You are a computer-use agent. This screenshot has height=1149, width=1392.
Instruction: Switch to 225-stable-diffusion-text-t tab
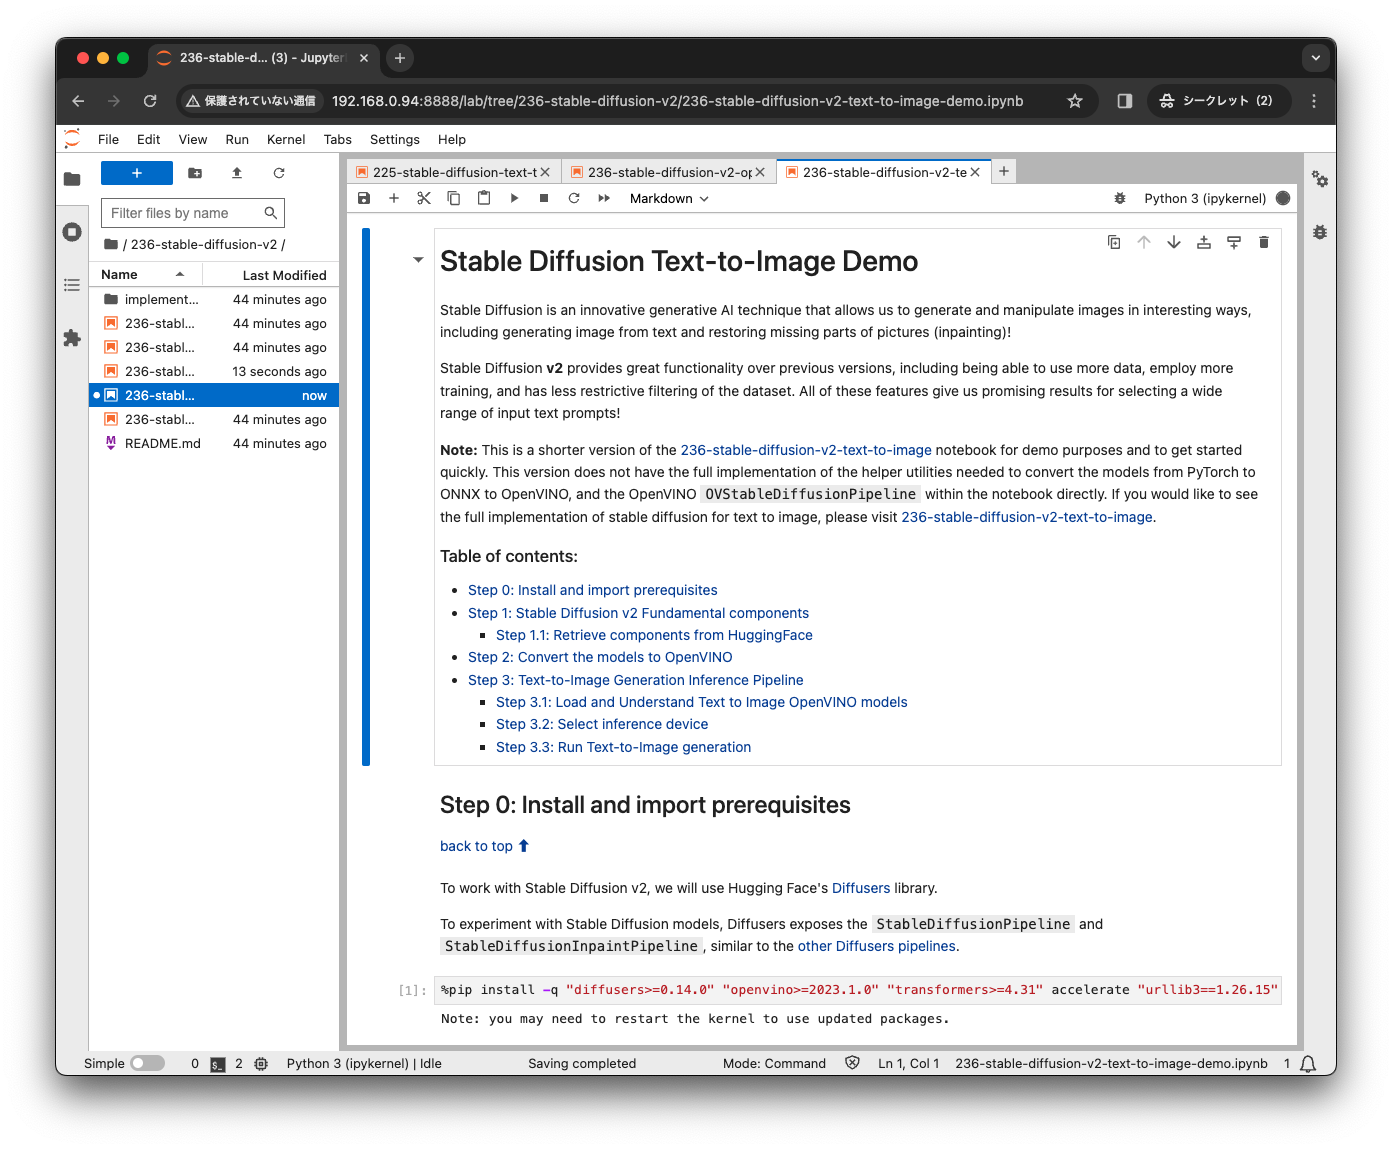point(455,172)
